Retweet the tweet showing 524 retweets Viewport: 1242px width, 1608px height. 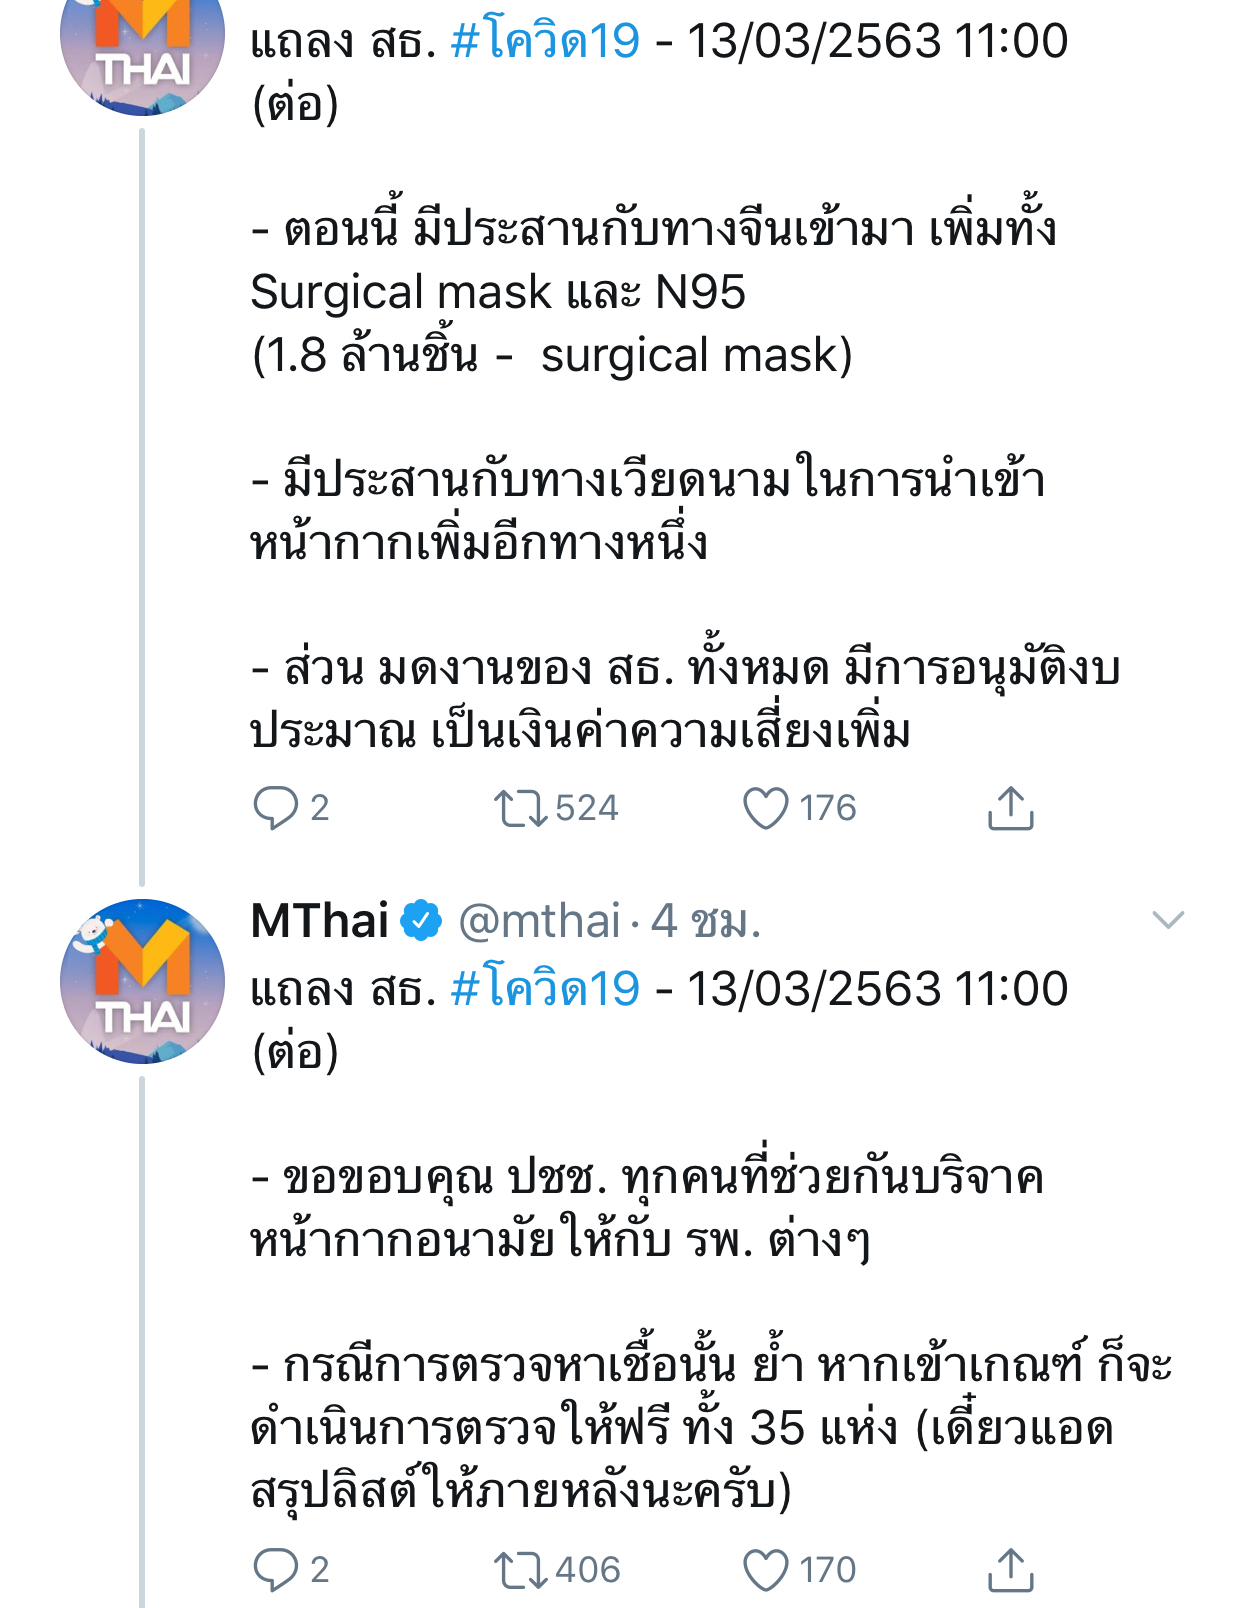[520, 808]
